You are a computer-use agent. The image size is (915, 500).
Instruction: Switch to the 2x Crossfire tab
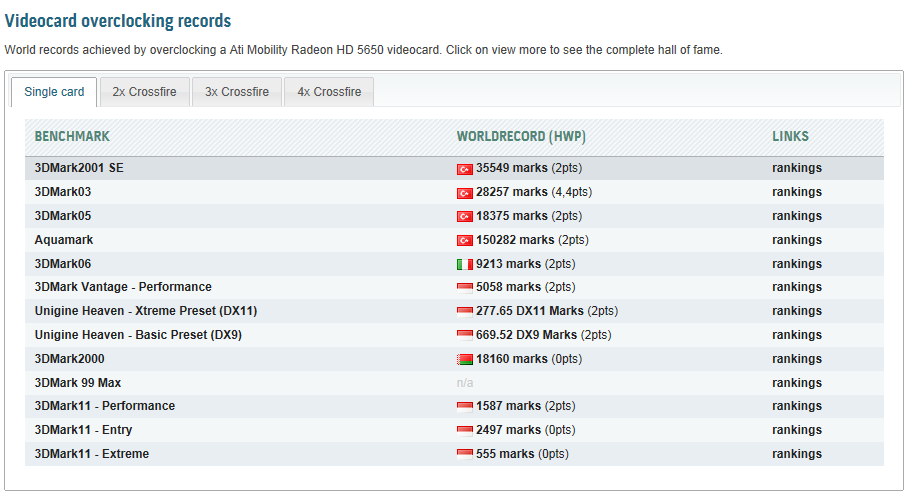click(145, 92)
